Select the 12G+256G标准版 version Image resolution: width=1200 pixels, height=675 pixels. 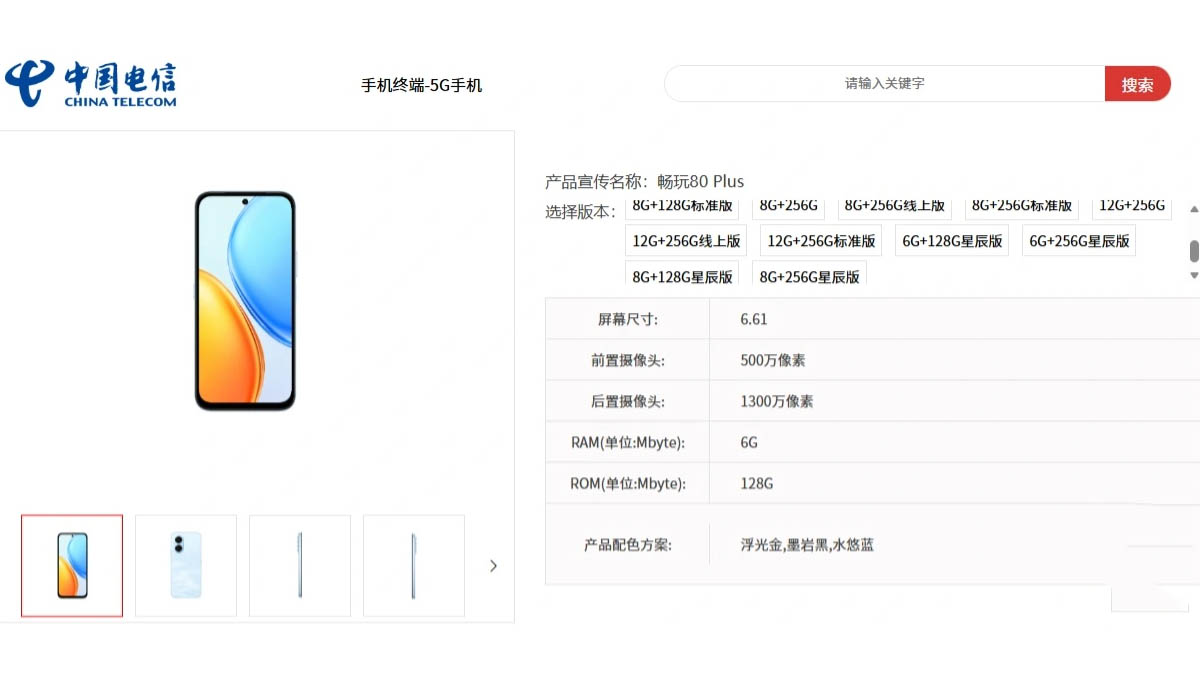[821, 240]
